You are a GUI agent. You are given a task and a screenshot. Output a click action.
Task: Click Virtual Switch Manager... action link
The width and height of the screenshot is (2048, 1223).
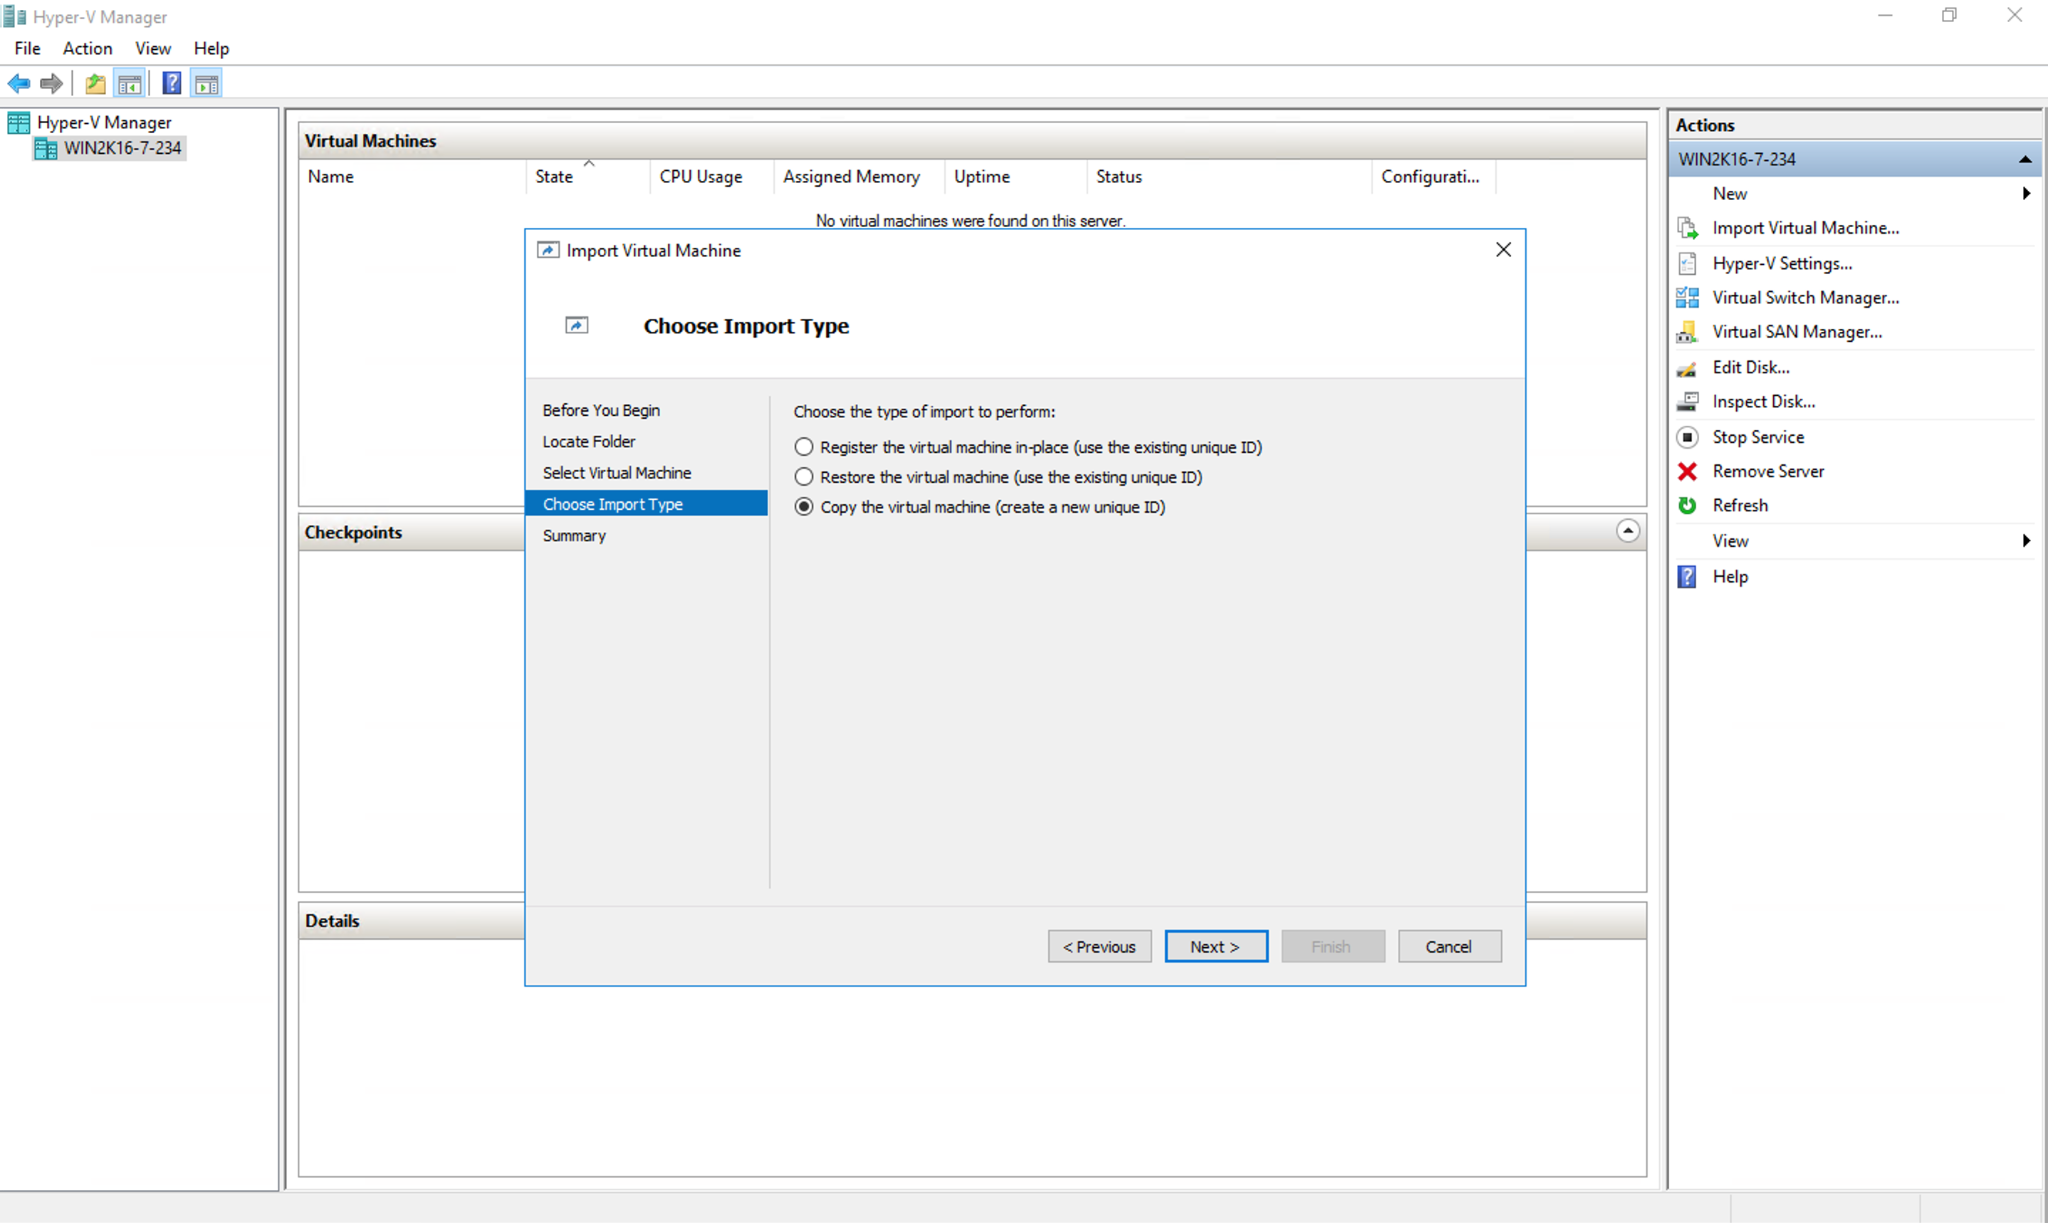click(1805, 297)
